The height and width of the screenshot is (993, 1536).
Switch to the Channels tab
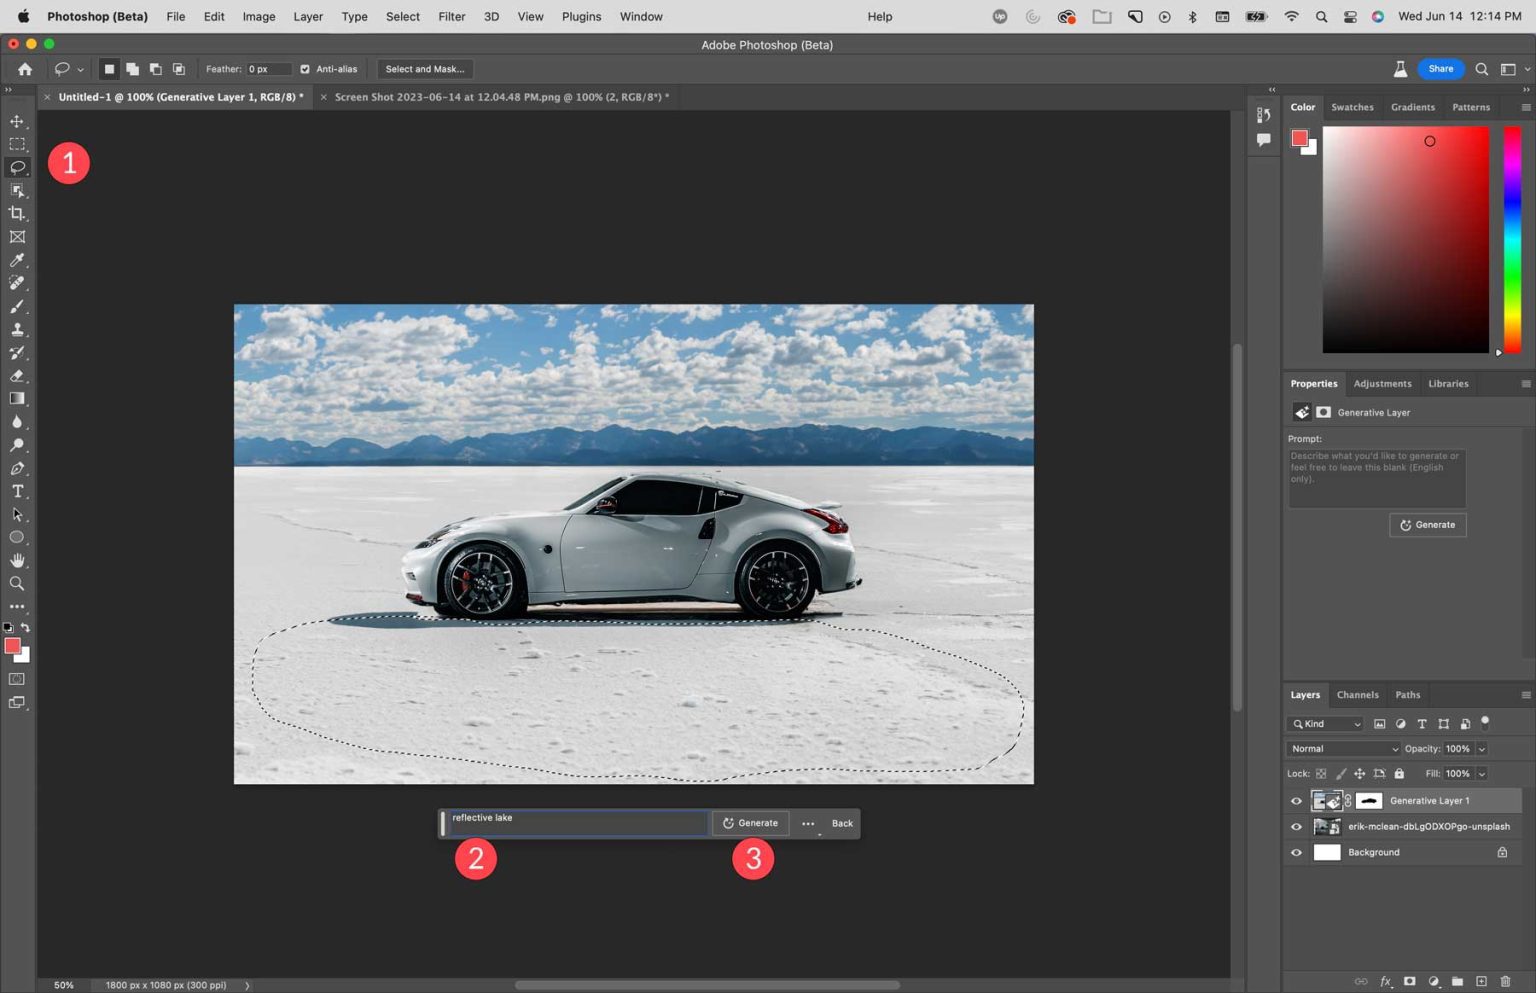coord(1357,694)
